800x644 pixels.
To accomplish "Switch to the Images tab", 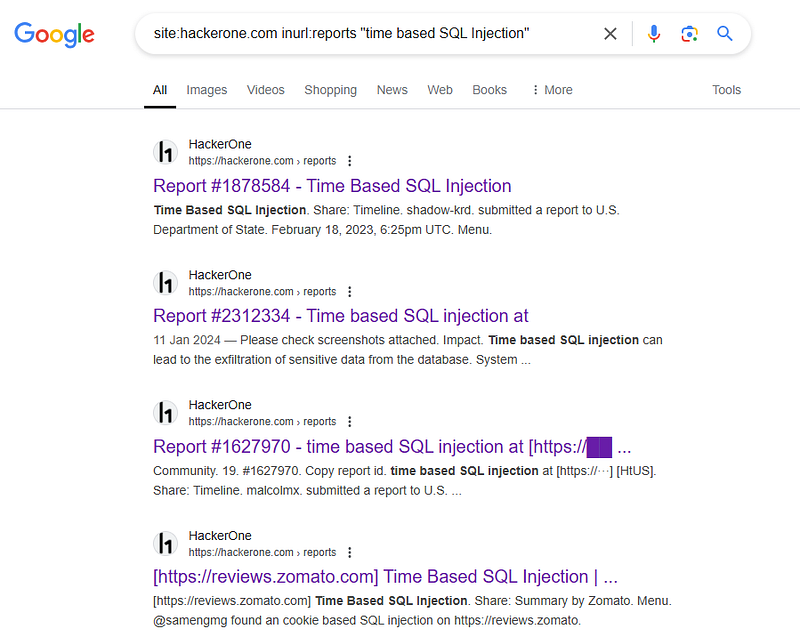I will tap(207, 90).
